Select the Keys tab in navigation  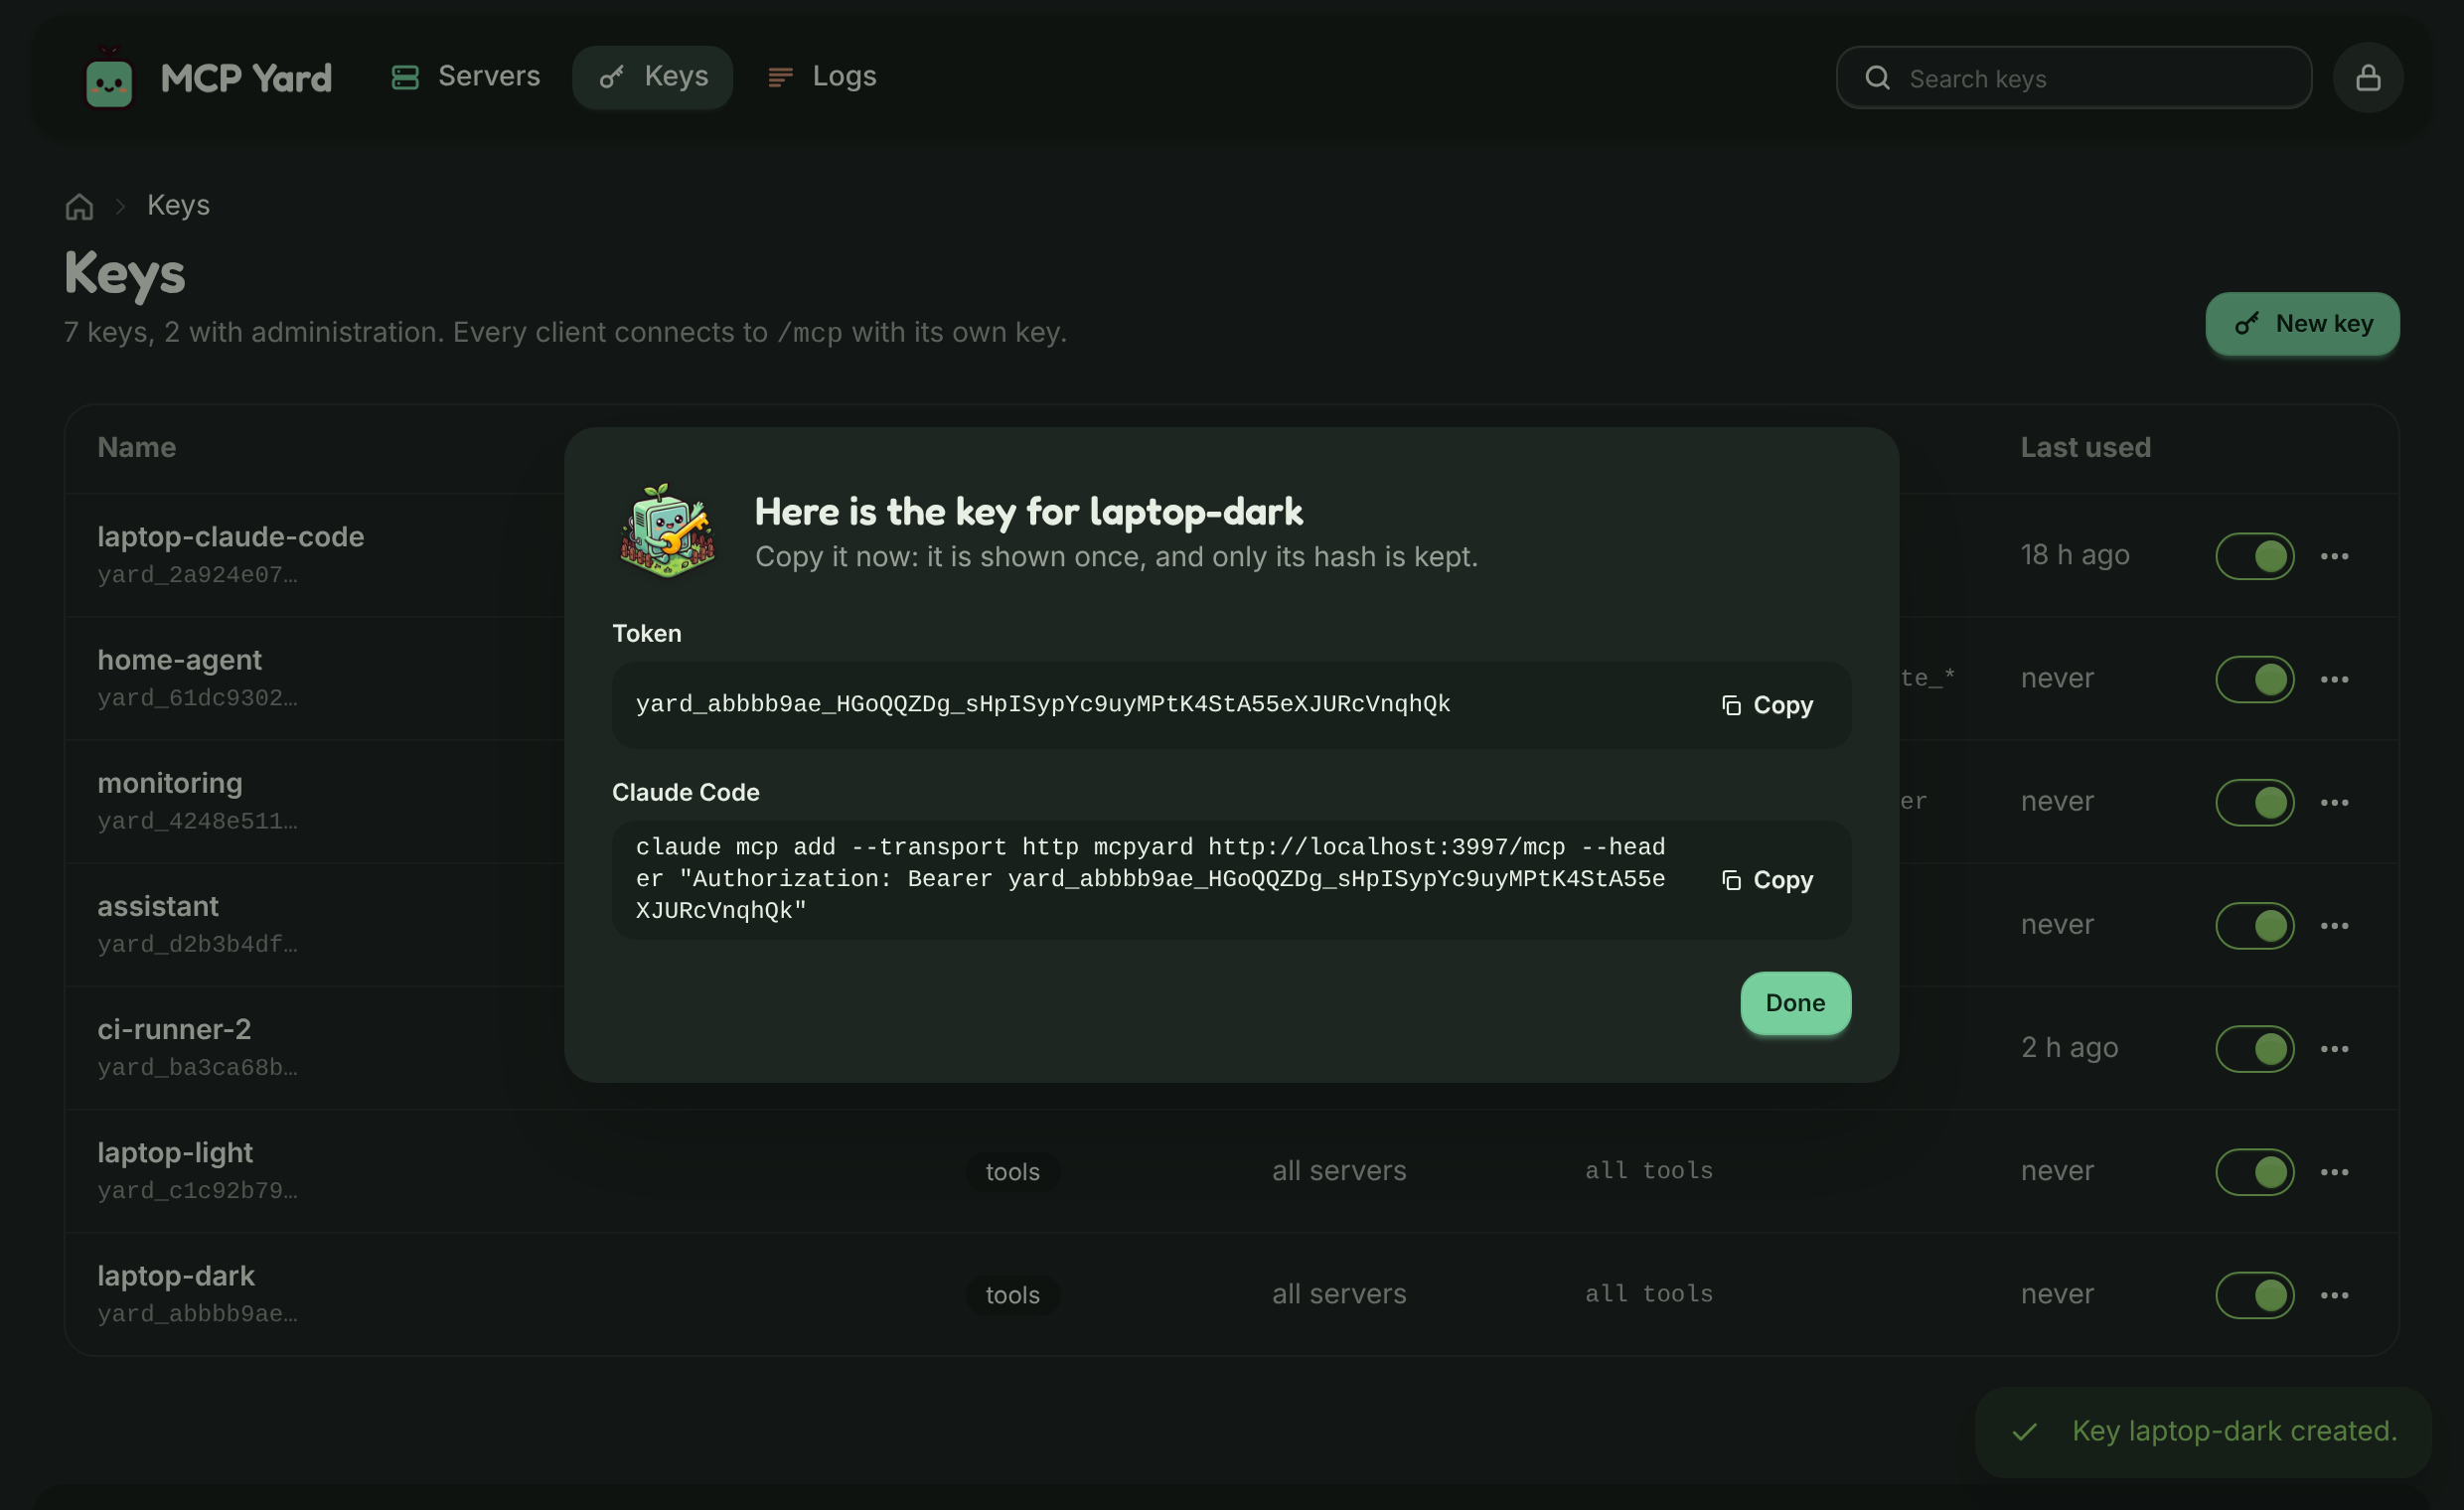tap(652, 77)
